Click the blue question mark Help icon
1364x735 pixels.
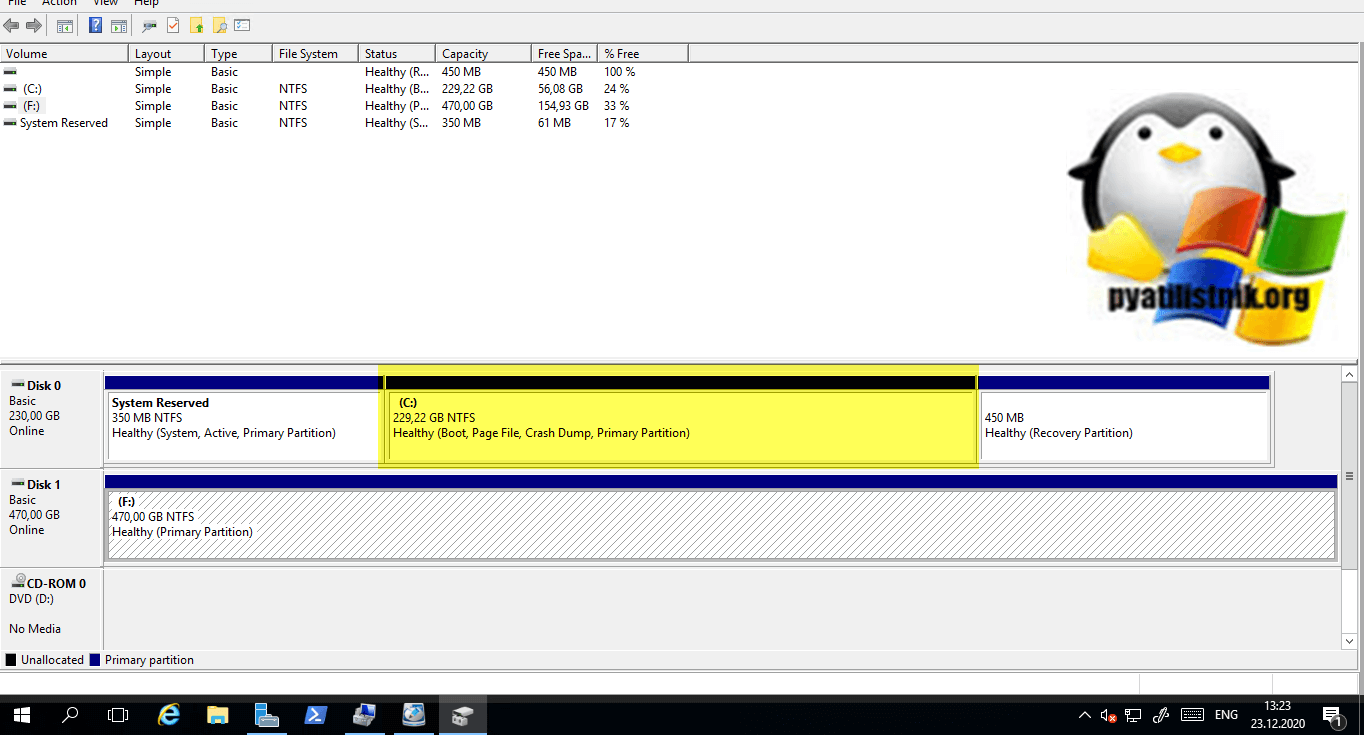click(96, 25)
